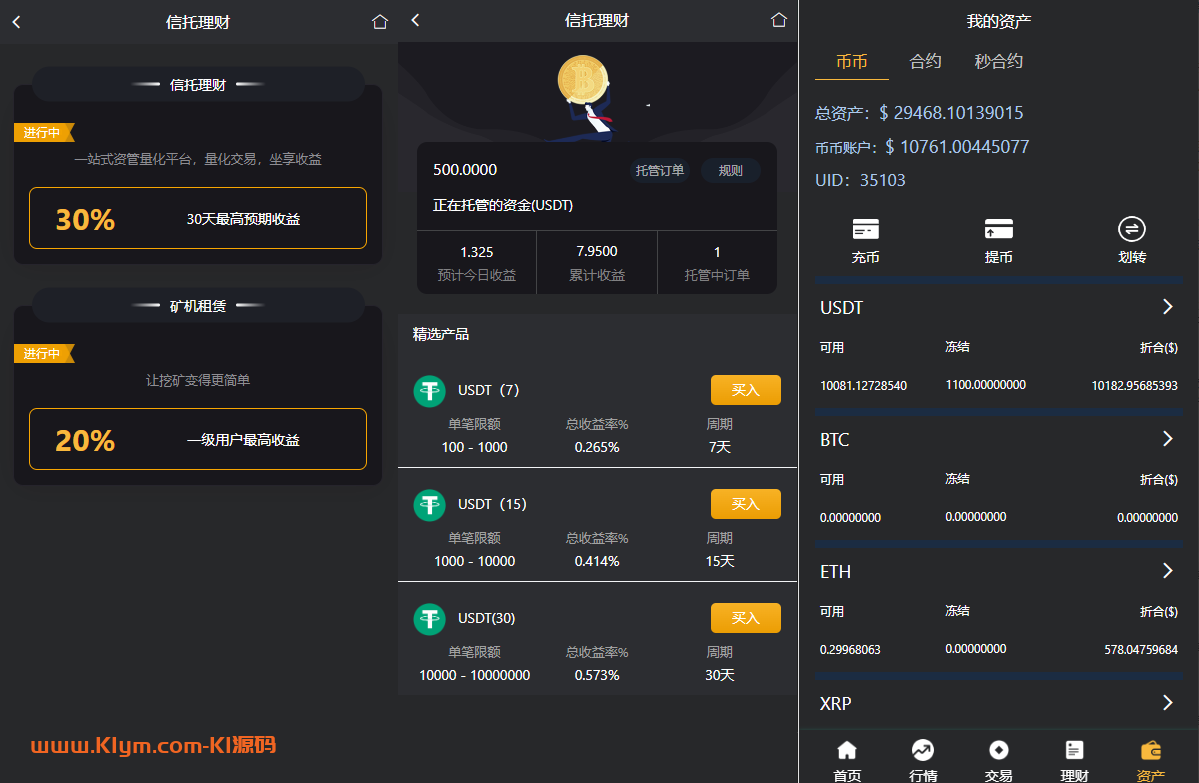Open 行情 market in bottom navigation
1199x783 pixels.
click(x=923, y=762)
